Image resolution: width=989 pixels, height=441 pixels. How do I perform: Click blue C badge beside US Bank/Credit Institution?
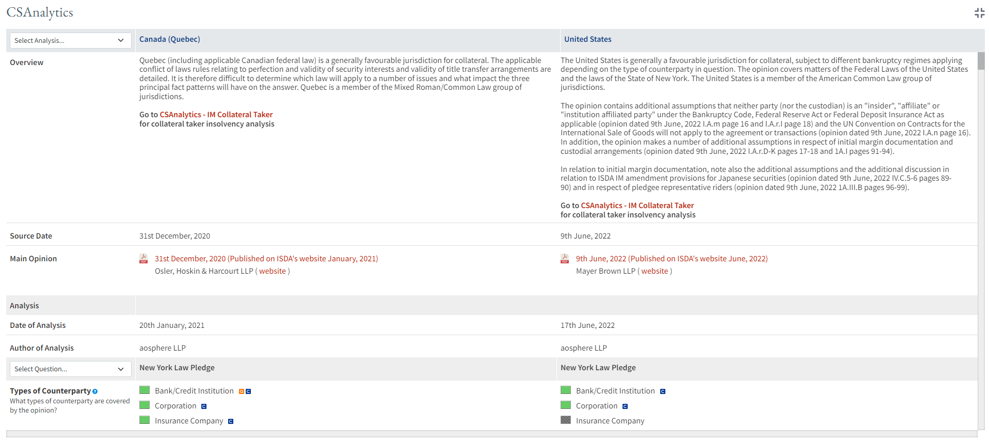coord(662,392)
